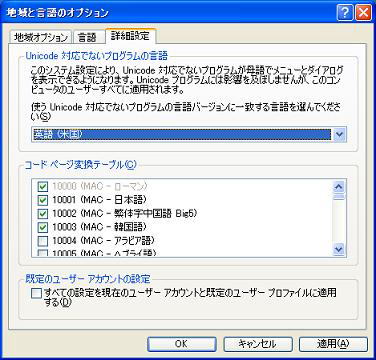Click the code page list scrollbar thumb
Viewport: 376px width, 360px height.
click(x=339, y=197)
